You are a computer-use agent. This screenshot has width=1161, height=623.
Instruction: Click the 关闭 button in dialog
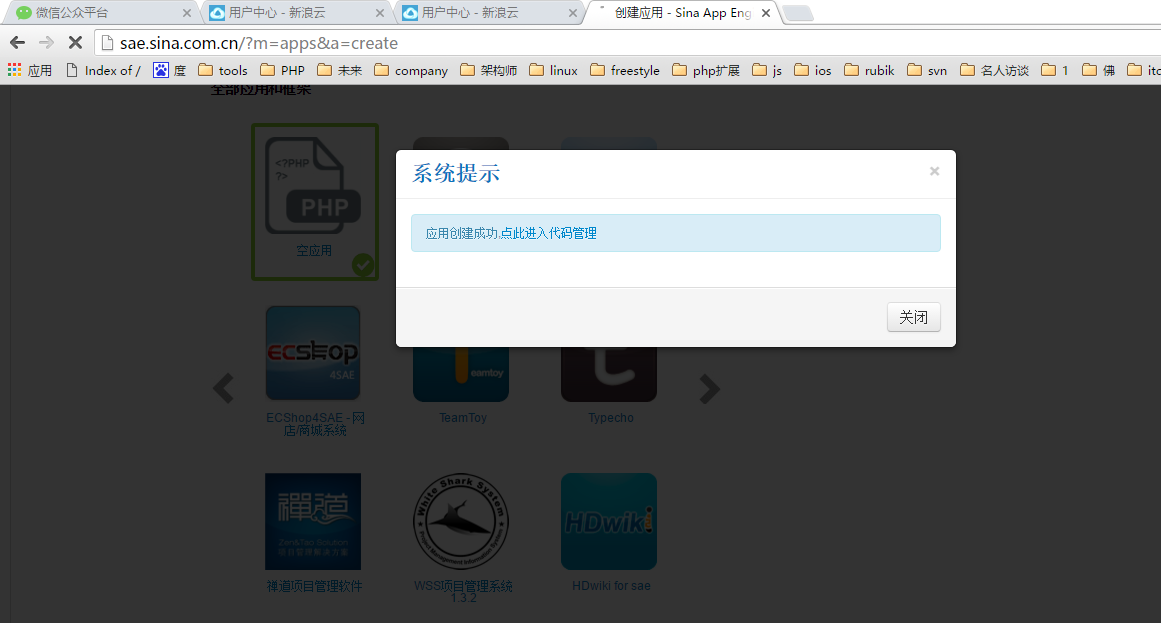(x=913, y=317)
